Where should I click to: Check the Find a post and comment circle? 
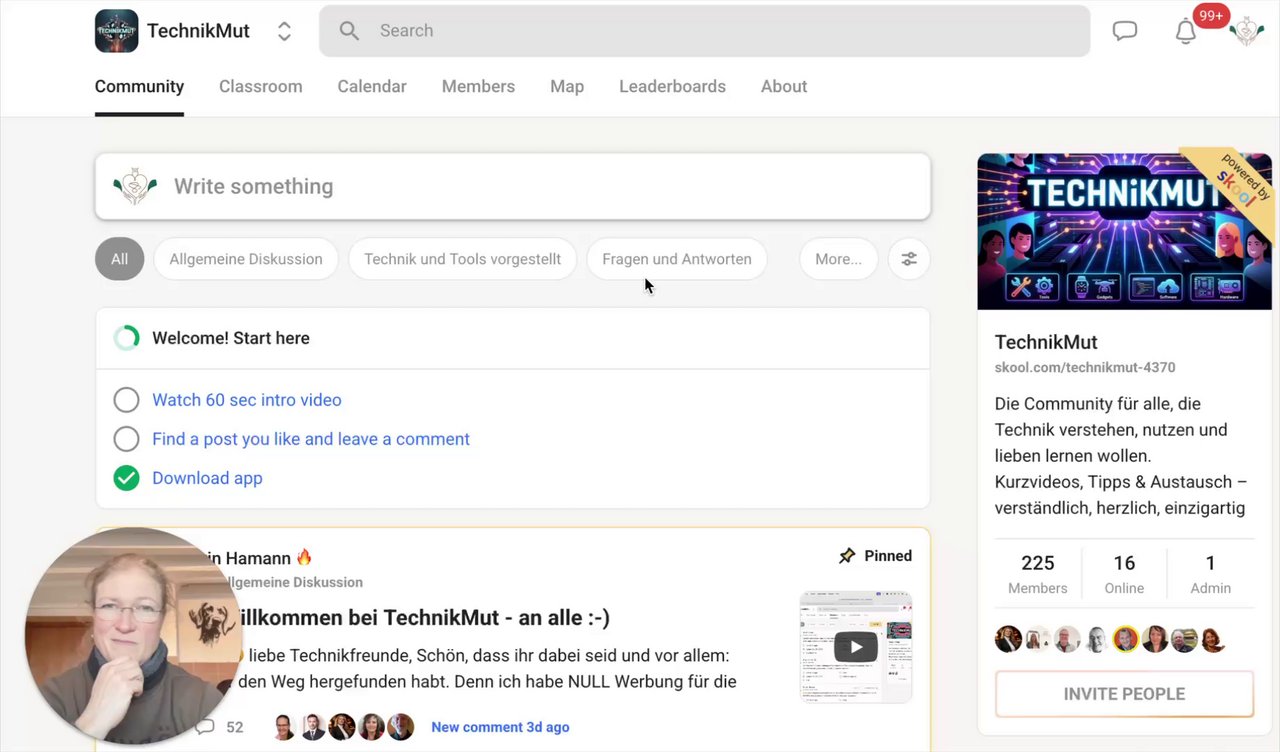126,439
